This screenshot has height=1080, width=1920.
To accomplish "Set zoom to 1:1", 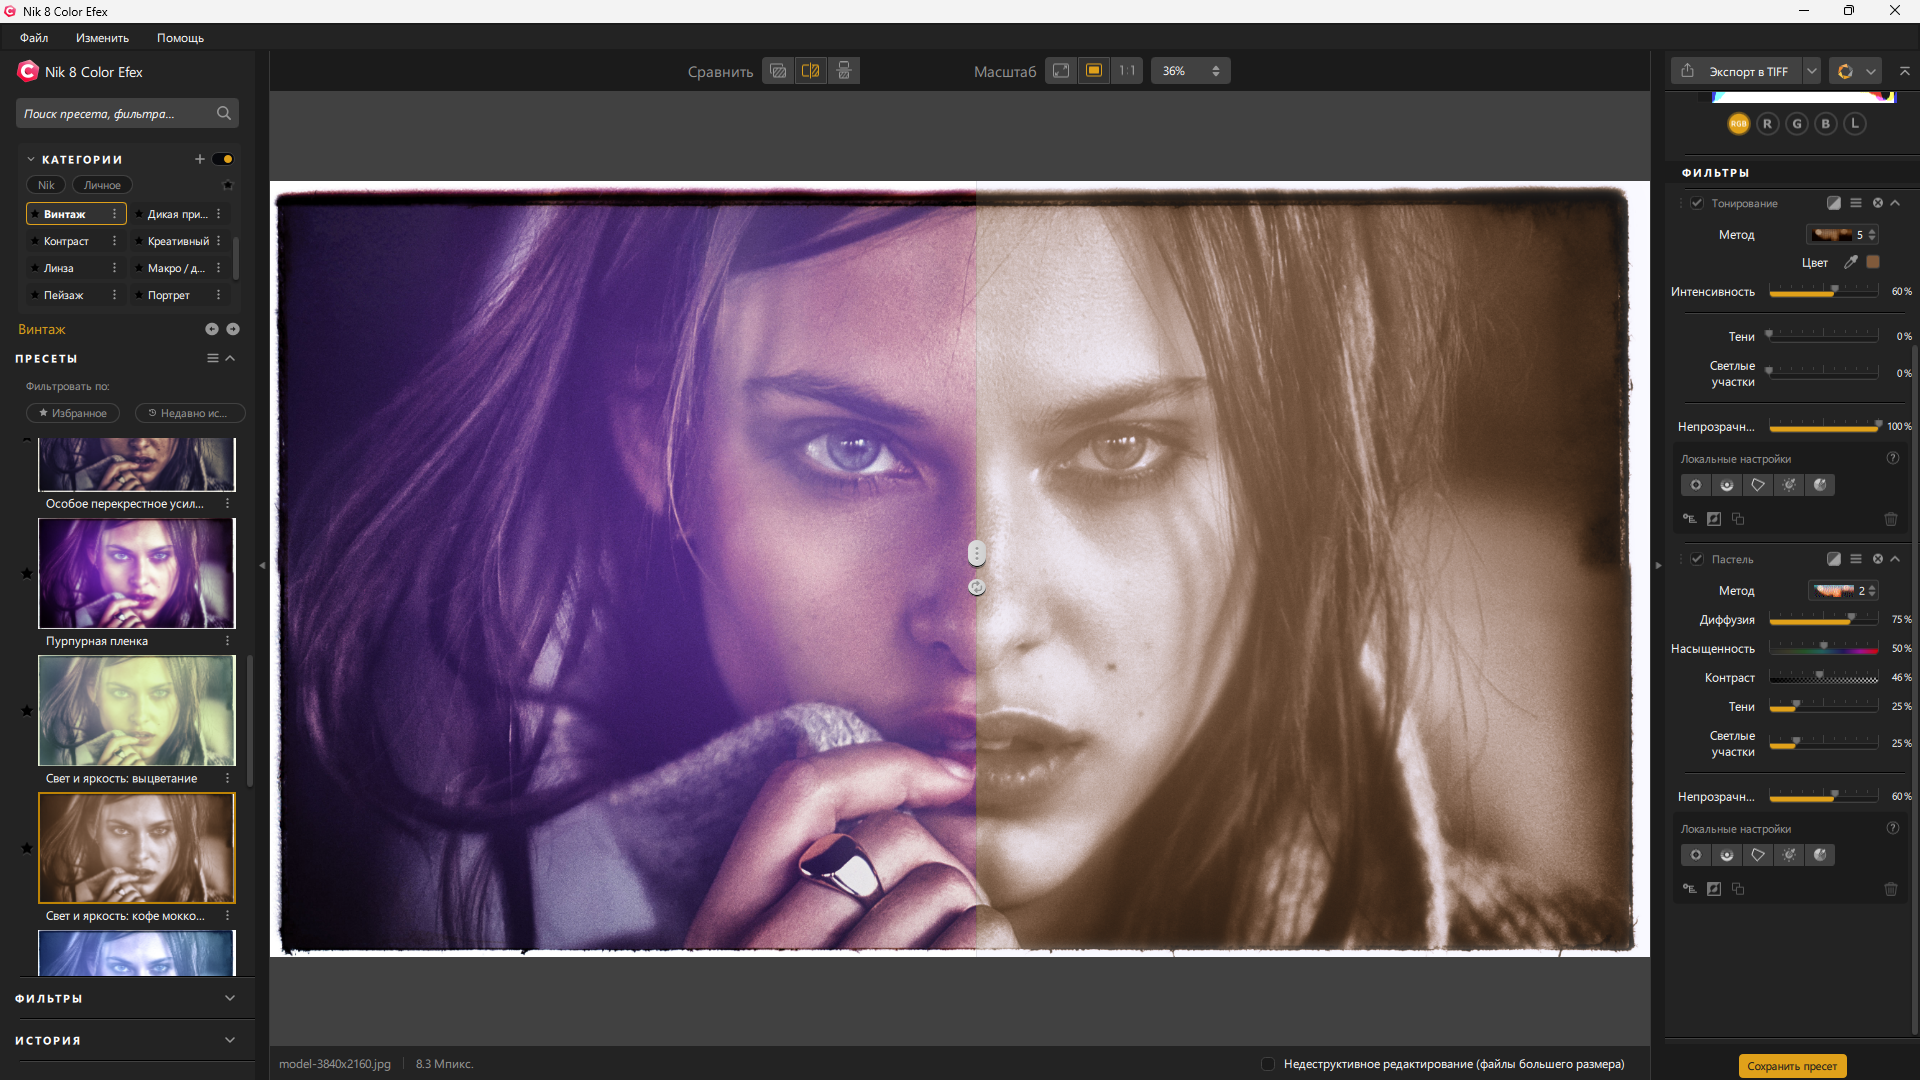I will (x=1127, y=71).
